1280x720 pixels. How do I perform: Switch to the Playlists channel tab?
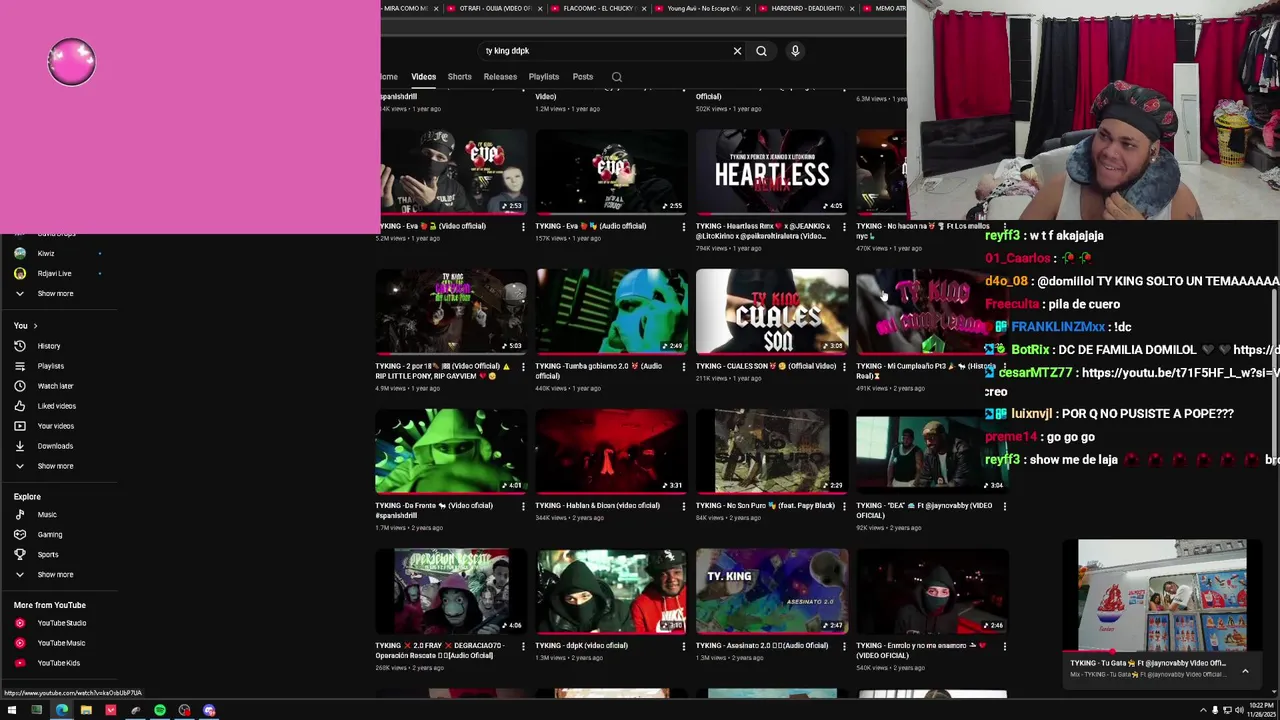point(544,77)
